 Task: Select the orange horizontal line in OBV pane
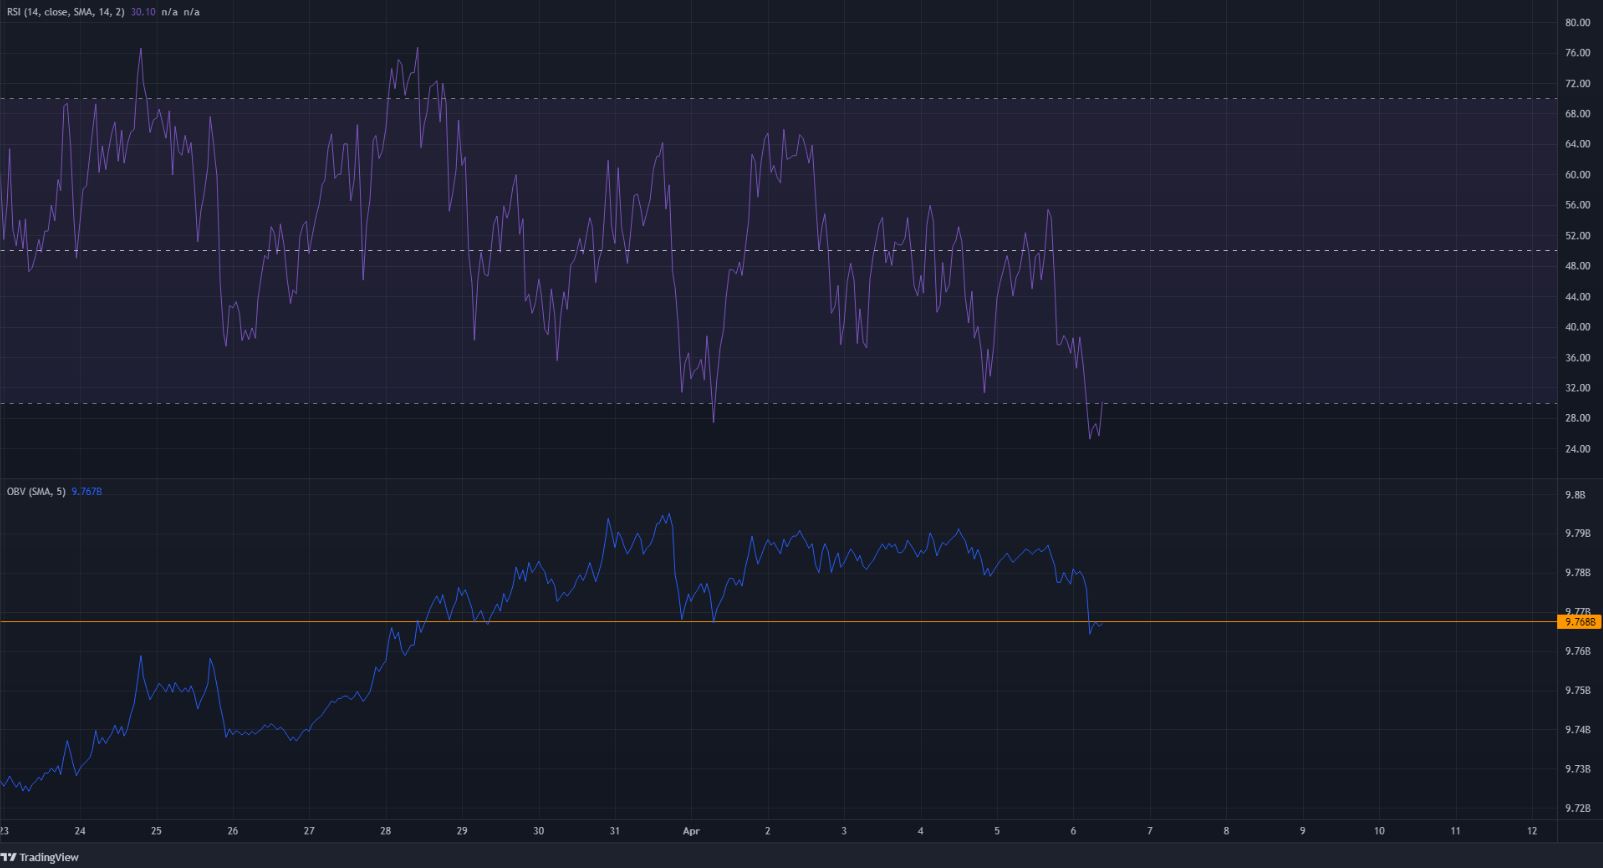[800, 622]
